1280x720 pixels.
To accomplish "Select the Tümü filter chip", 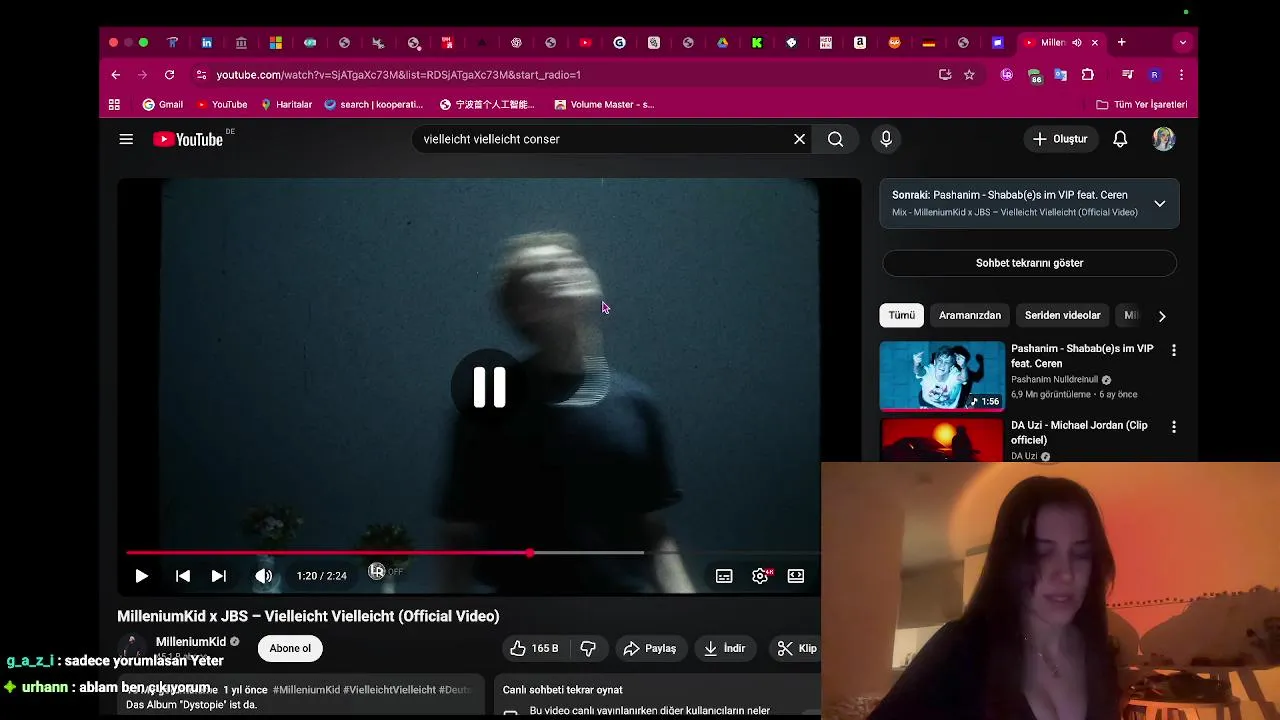I will 902,315.
